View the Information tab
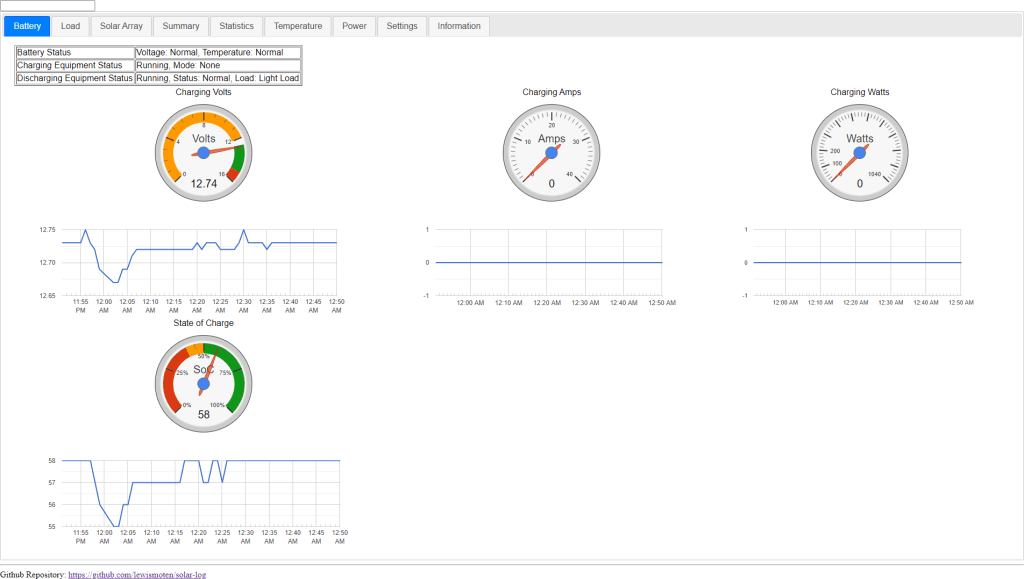This screenshot has height=579, width=1024. [459, 26]
